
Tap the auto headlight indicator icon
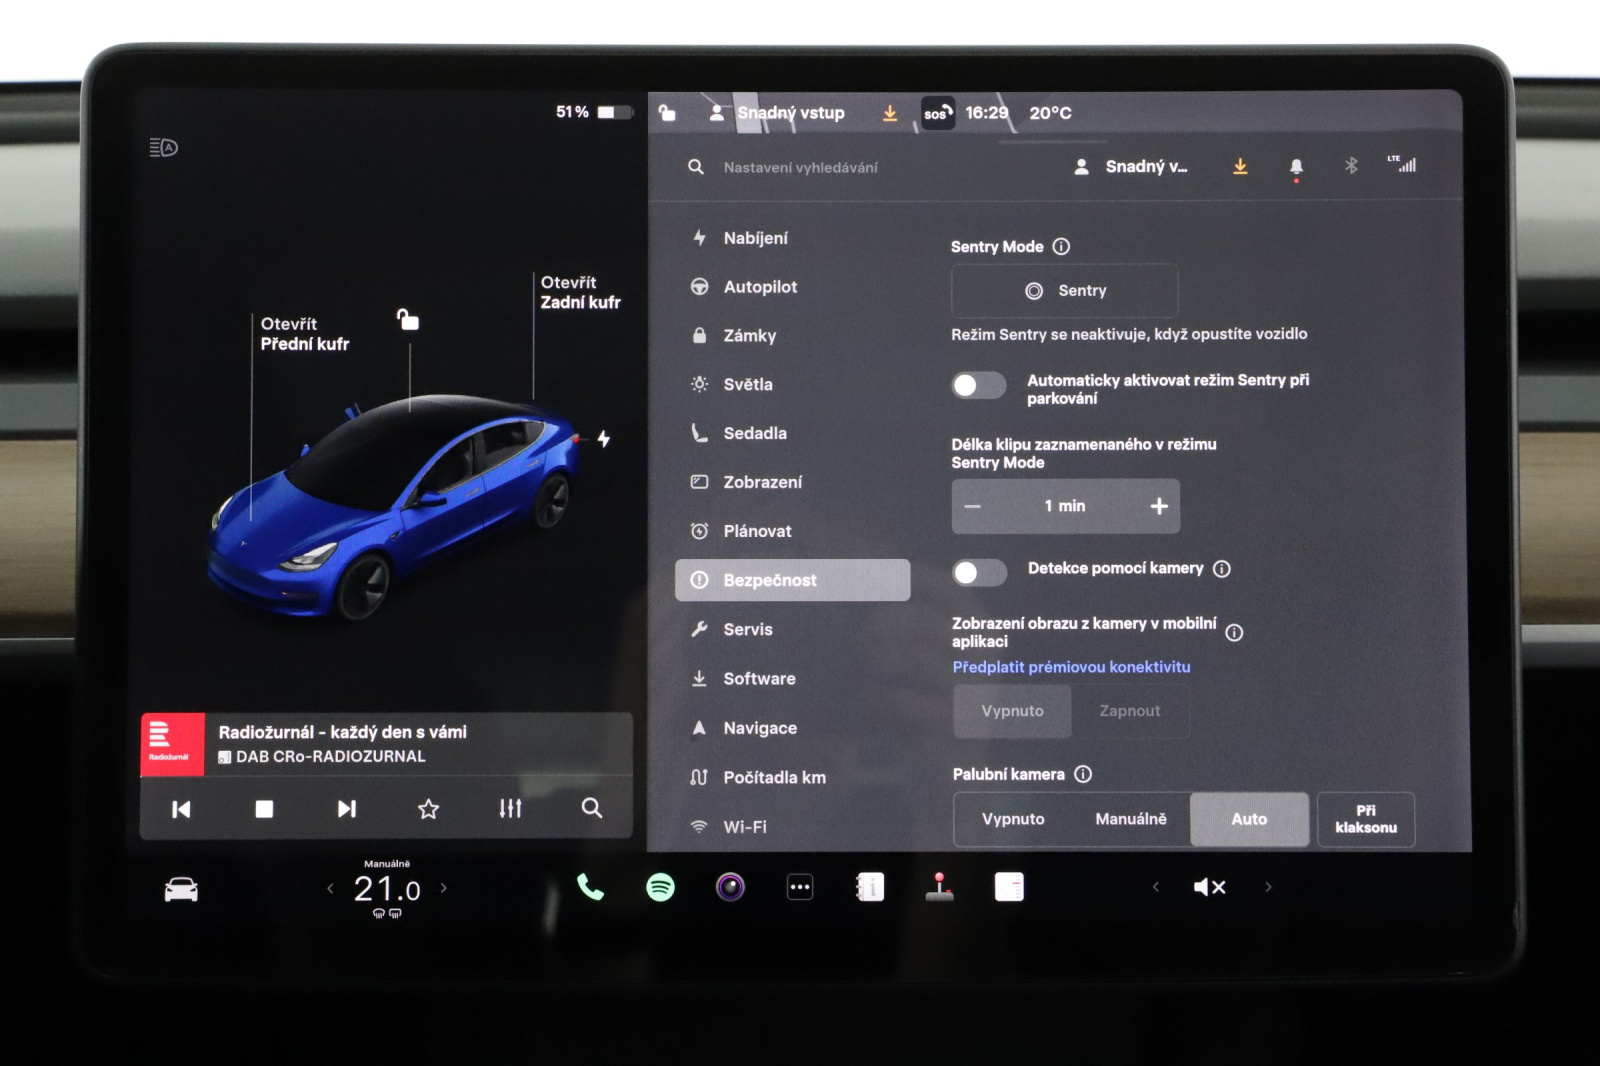click(164, 148)
